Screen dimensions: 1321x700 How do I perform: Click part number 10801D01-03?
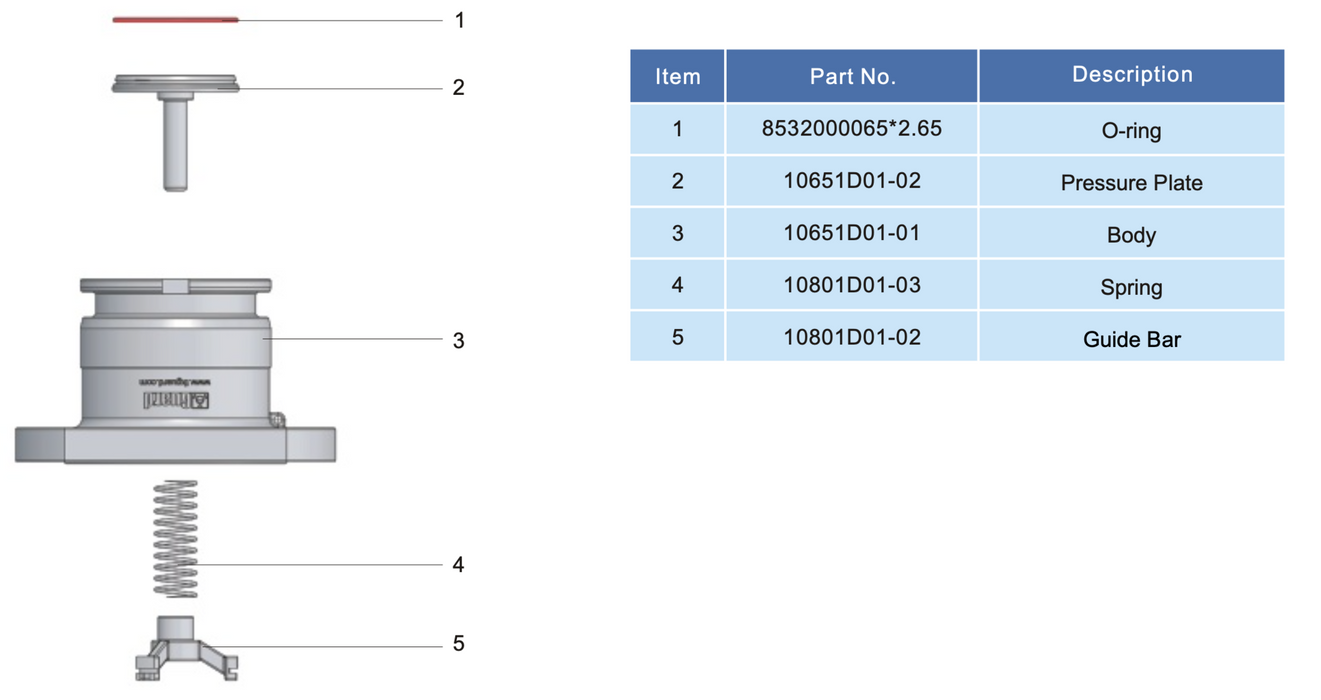[x=852, y=285]
